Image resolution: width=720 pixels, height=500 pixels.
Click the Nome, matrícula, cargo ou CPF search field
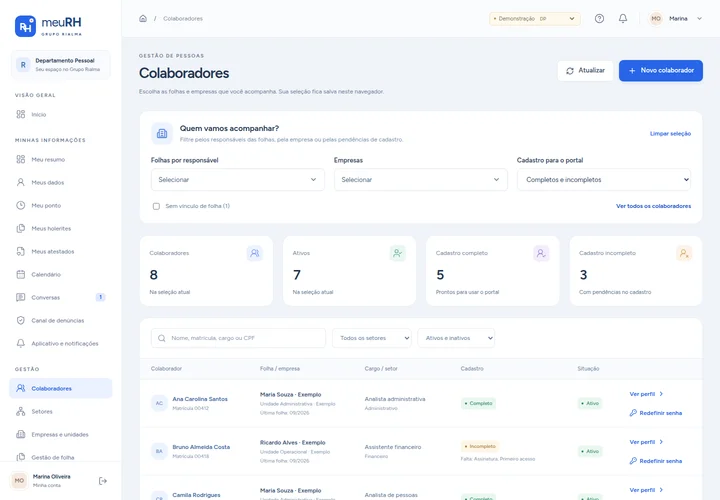click(238, 338)
